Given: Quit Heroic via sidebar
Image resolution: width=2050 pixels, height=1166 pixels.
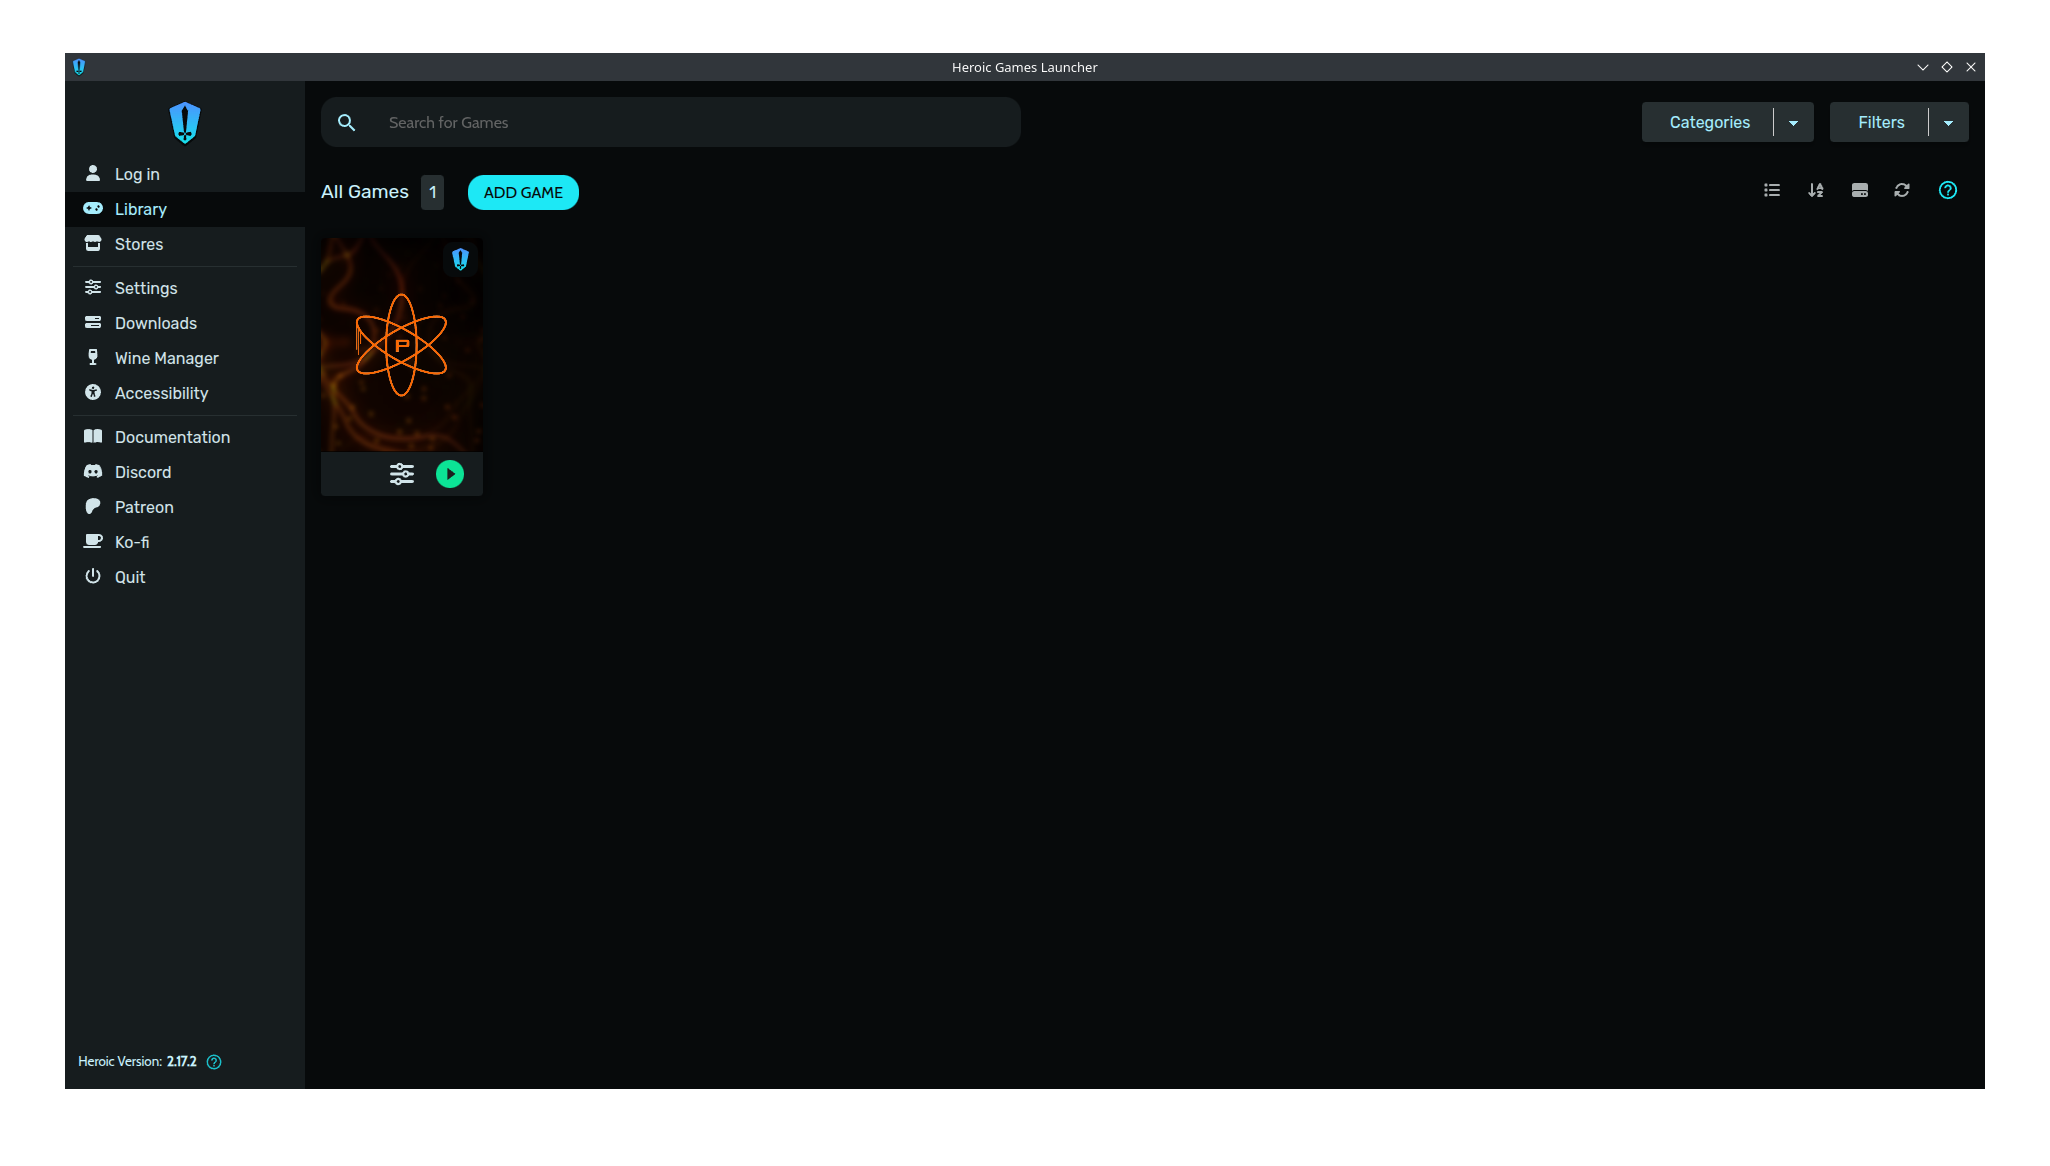Looking at the screenshot, I should (x=185, y=577).
